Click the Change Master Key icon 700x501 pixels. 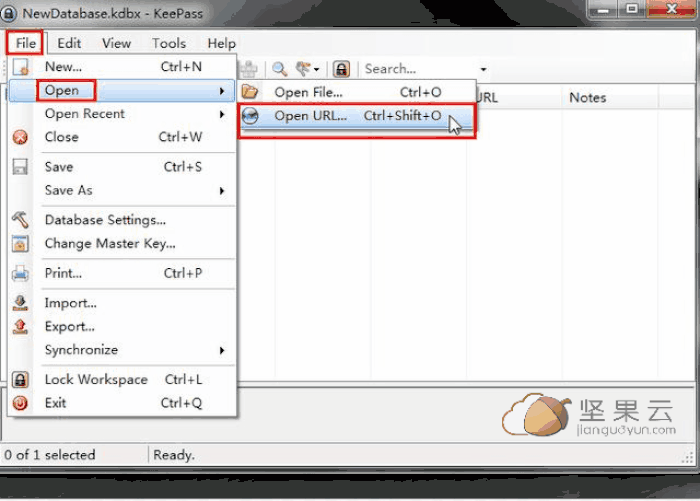pyautogui.click(x=20, y=244)
